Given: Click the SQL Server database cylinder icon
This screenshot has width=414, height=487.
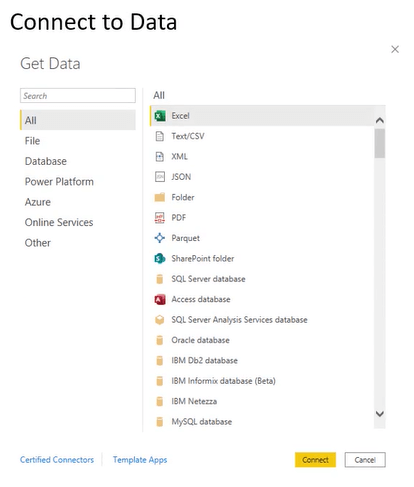Looking at the screenshot, I should click(x=160, y=279).
